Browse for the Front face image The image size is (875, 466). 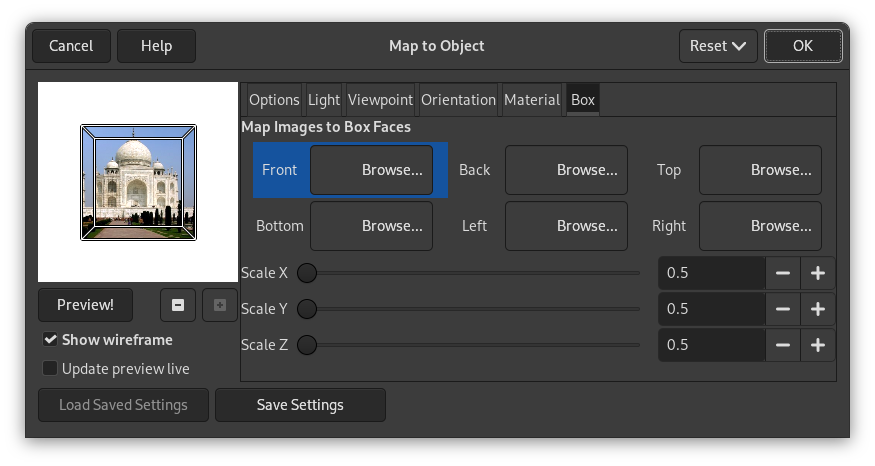372,170
